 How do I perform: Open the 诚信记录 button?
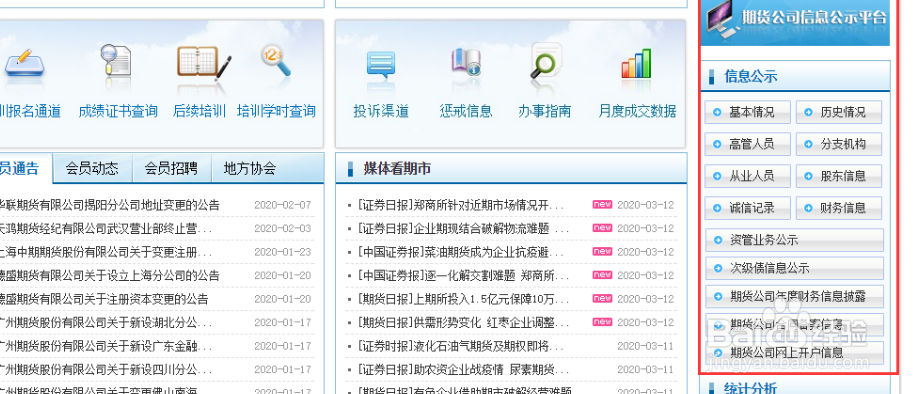click(x=747, y=208)
